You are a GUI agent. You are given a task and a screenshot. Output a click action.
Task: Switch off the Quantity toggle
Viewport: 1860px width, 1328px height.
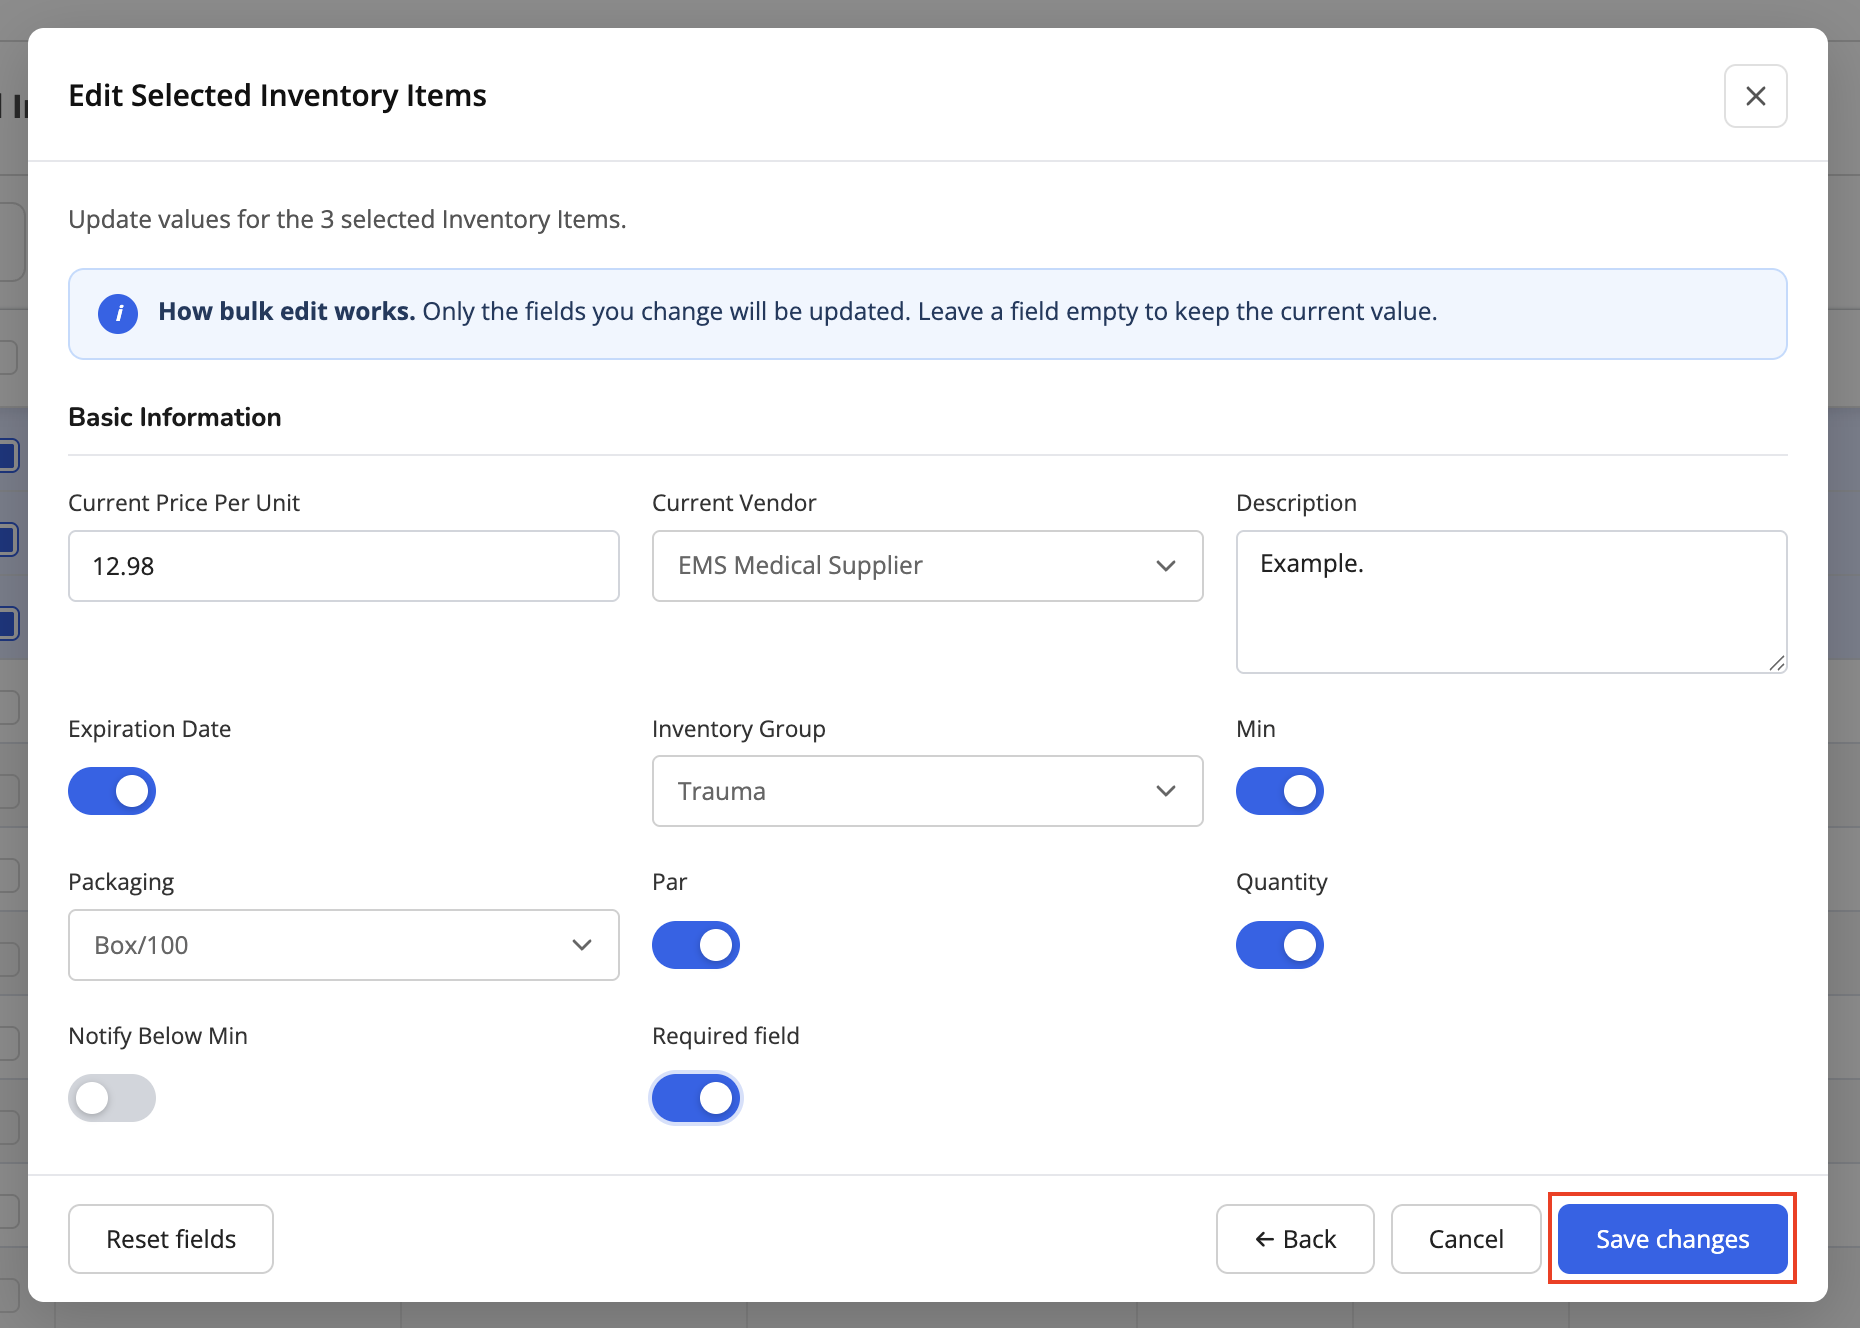pos(1280,945)
